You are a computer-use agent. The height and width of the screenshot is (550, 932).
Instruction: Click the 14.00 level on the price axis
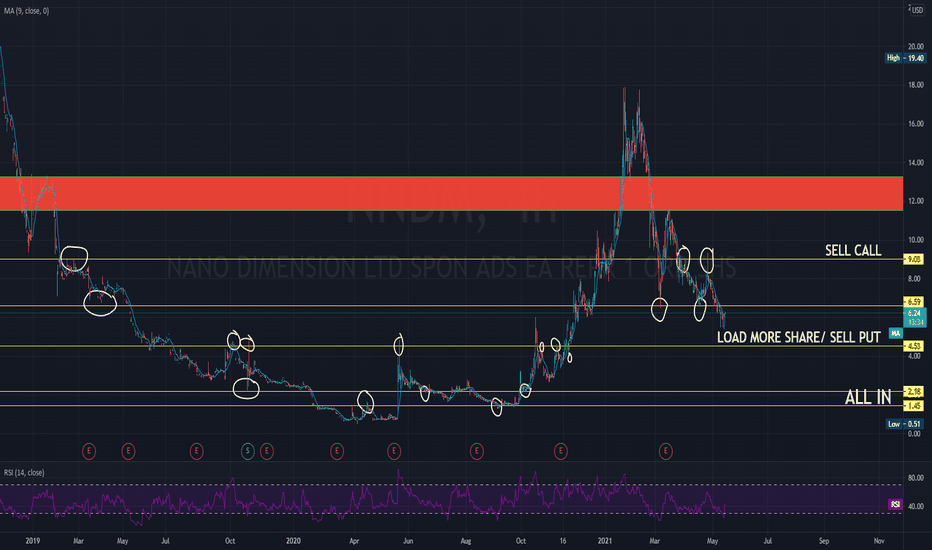point(915,162)
